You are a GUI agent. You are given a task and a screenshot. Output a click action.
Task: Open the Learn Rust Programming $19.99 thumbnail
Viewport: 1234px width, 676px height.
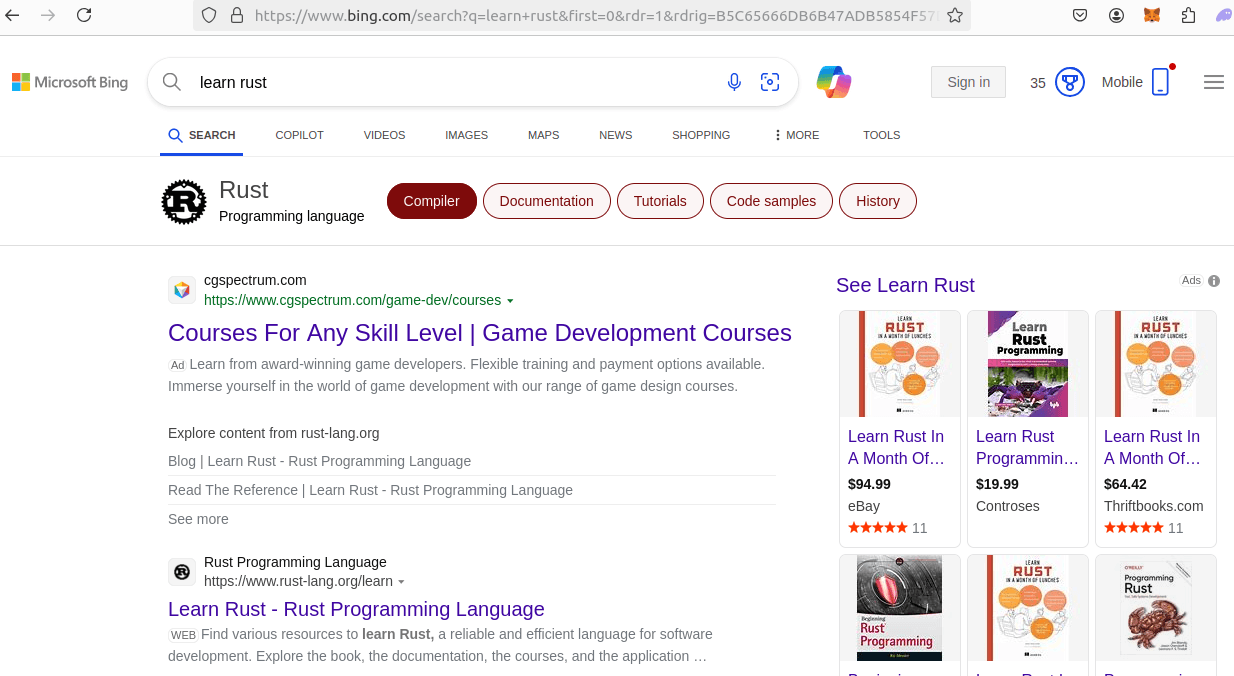tap(1028, 364)
